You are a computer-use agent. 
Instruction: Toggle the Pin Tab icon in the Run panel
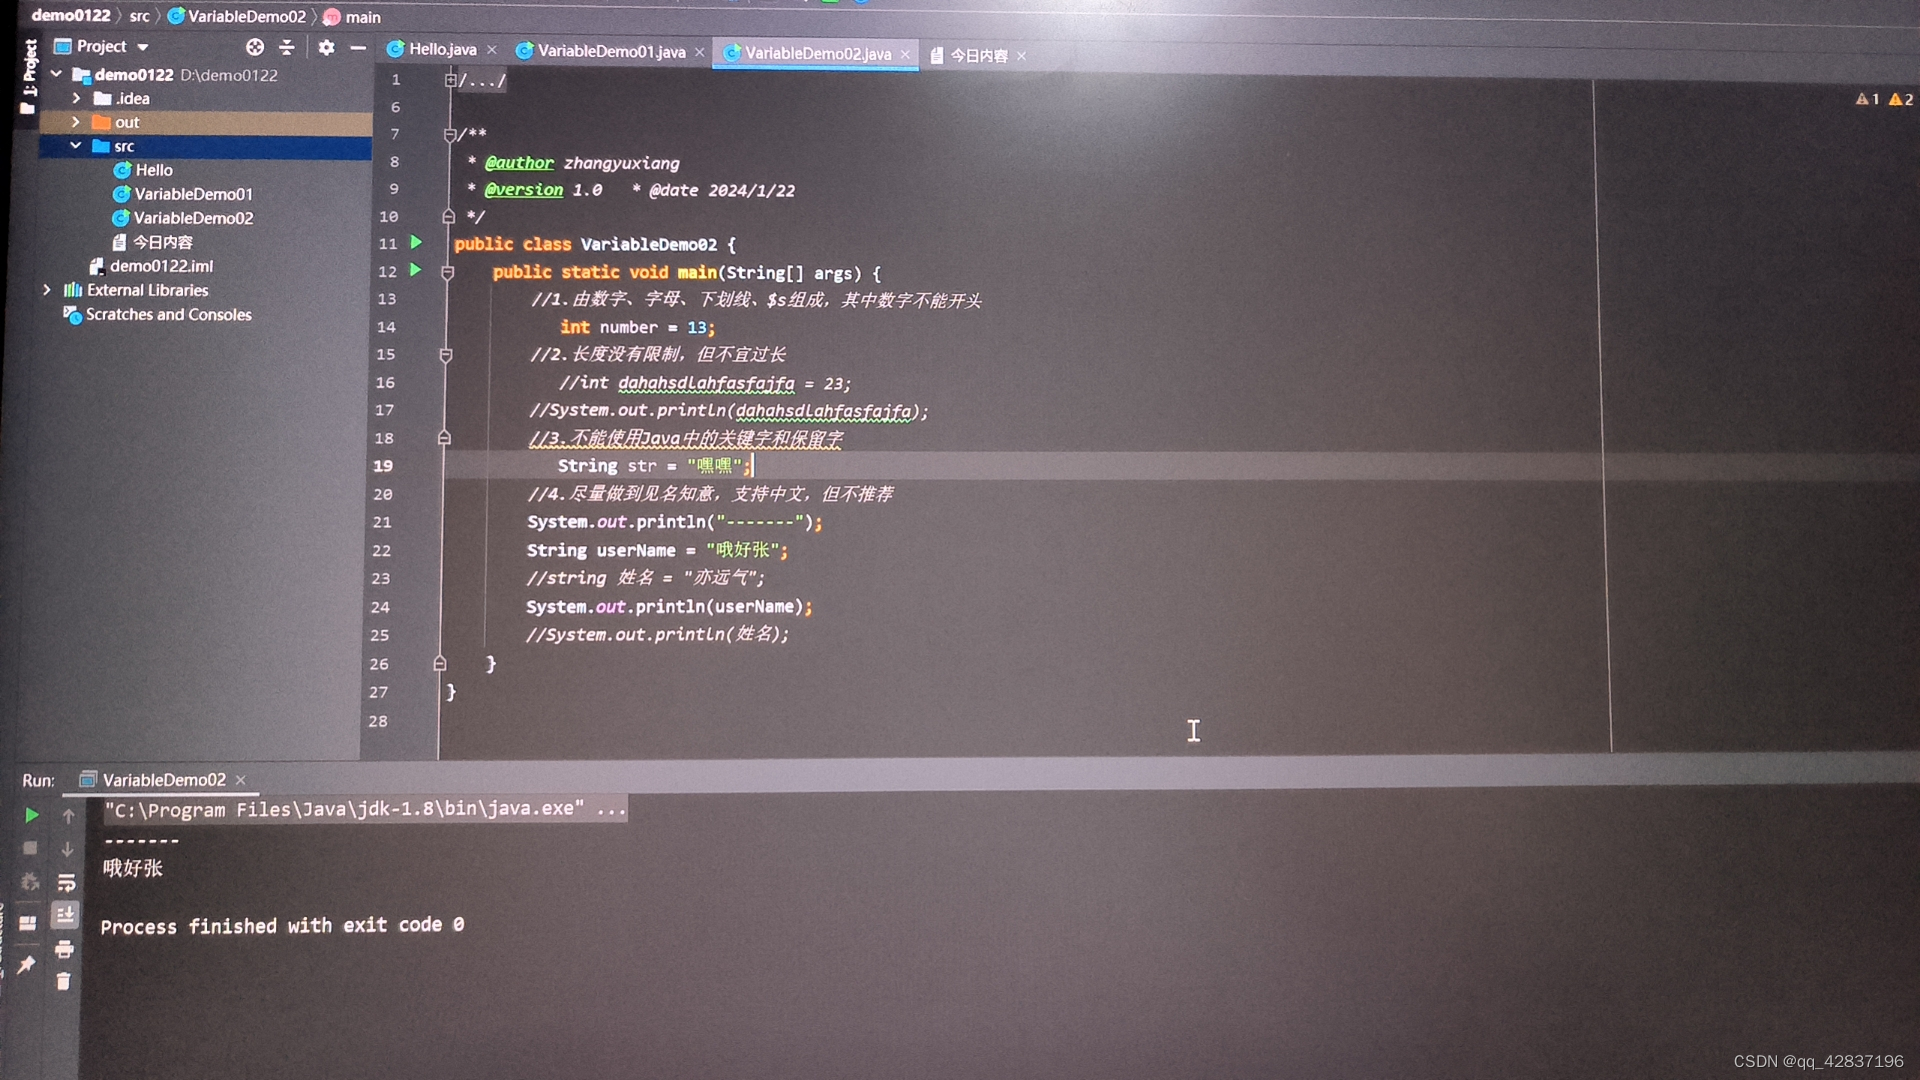[x=27, y=964]
